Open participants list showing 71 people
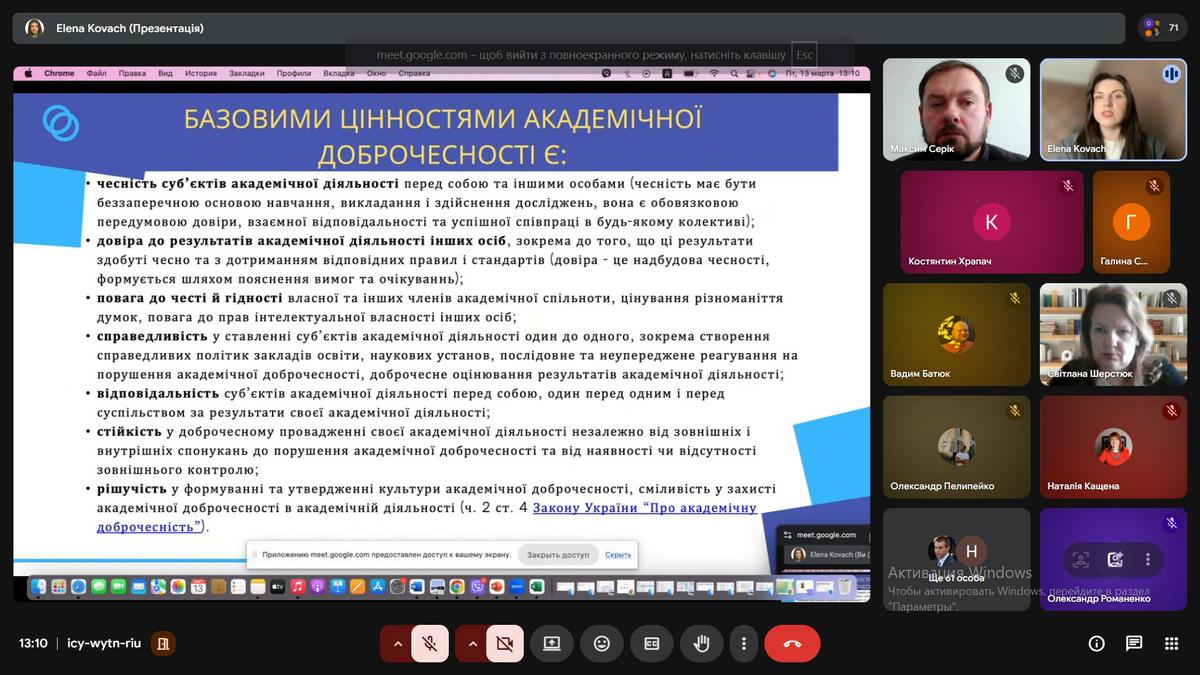 1162,28
